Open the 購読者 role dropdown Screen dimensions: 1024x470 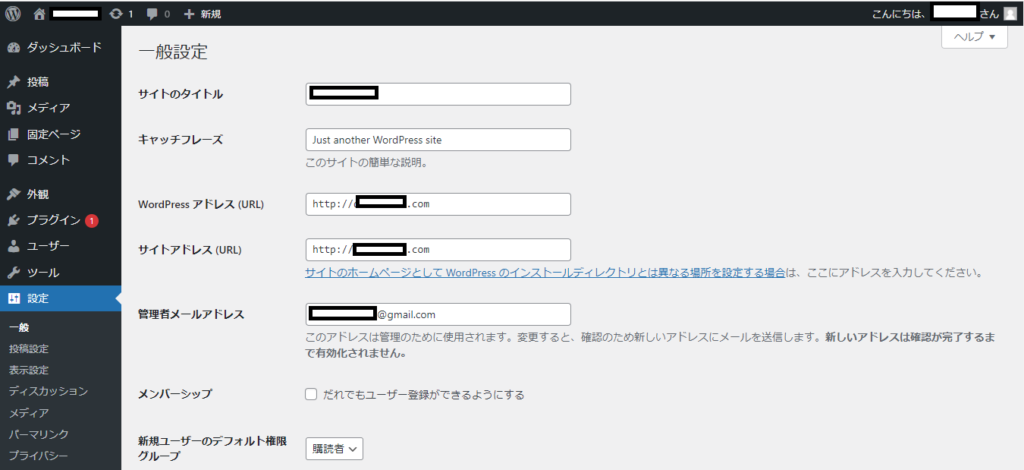click(x=334, y=448)
